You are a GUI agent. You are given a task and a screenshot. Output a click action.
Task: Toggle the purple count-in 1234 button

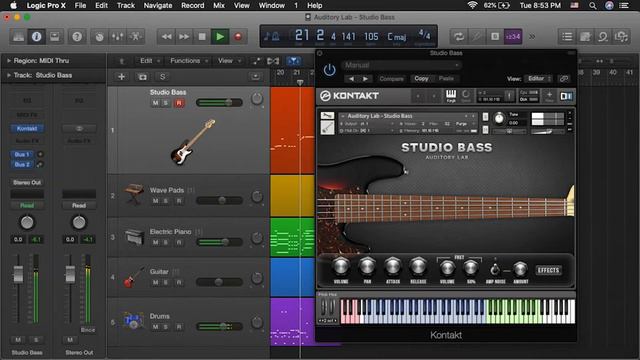(x=513, y=37)
